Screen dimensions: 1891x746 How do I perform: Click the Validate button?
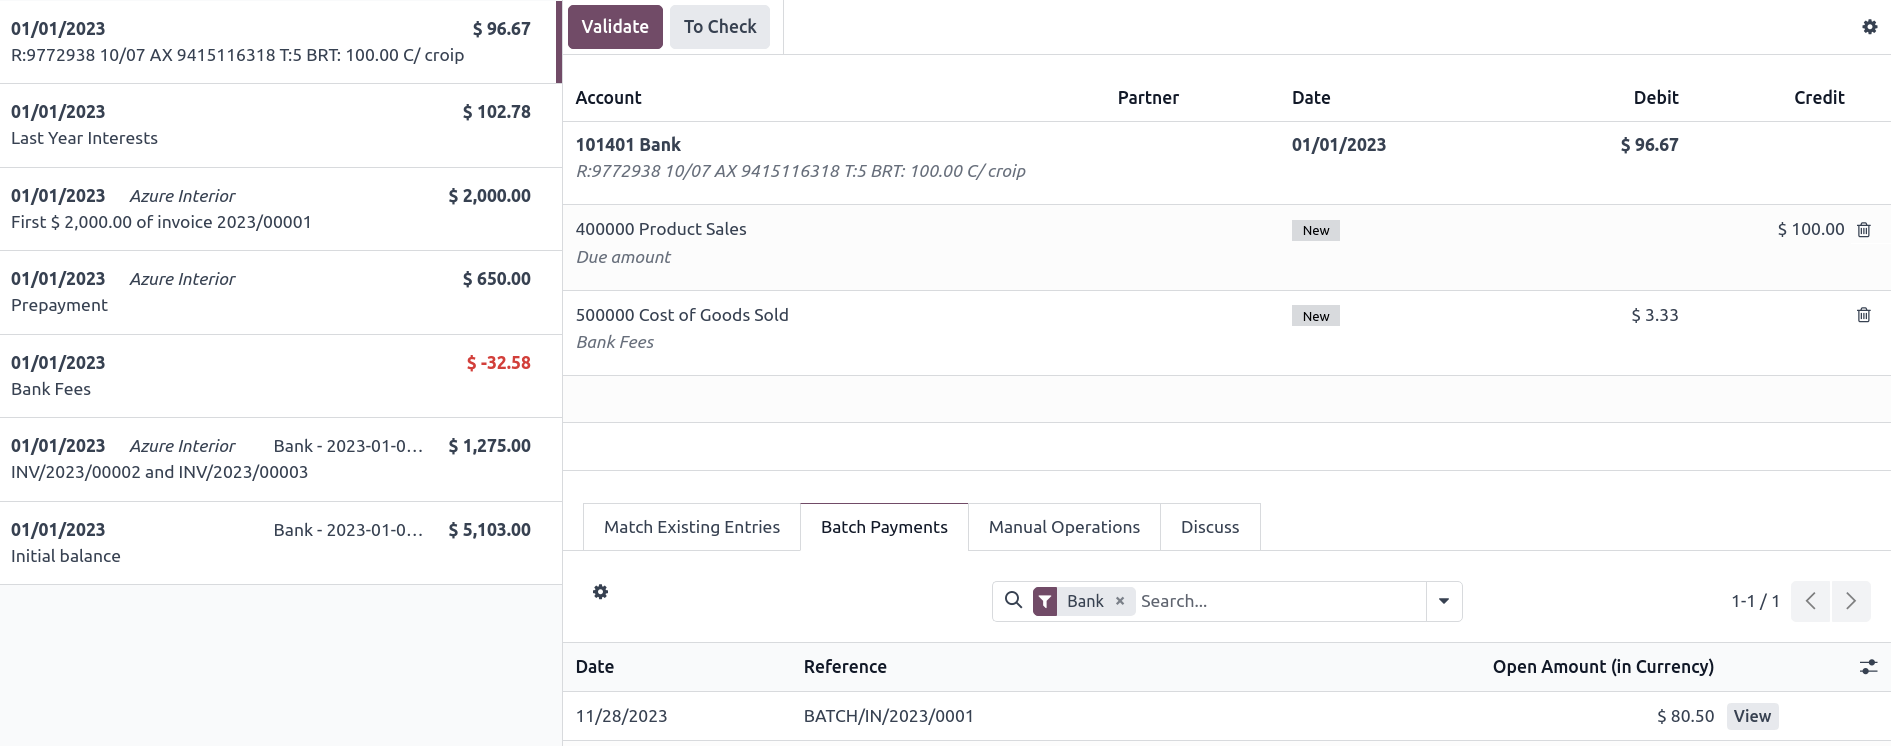click(614, 26)
